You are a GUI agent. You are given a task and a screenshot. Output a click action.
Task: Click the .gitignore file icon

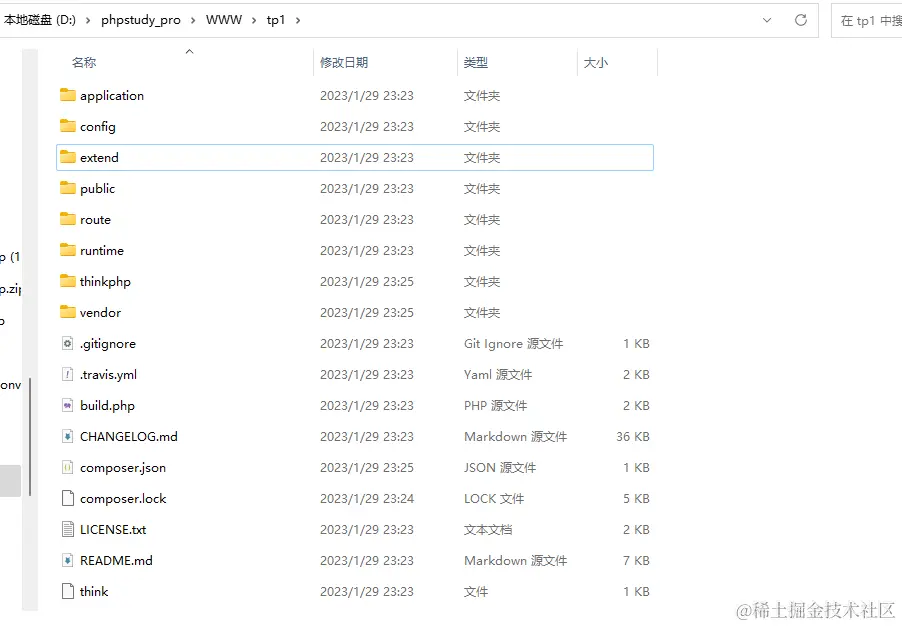point(68,343)
